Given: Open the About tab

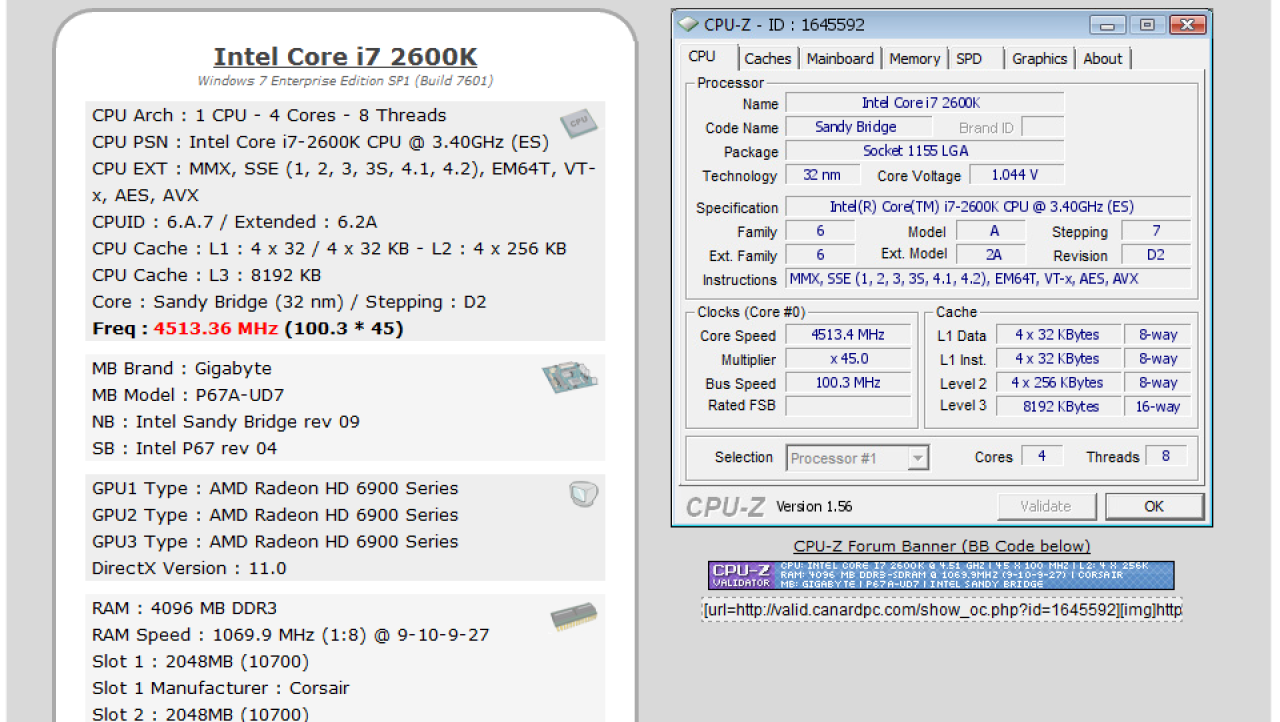Looking at the screenshot, I should tap(1102, 59).
